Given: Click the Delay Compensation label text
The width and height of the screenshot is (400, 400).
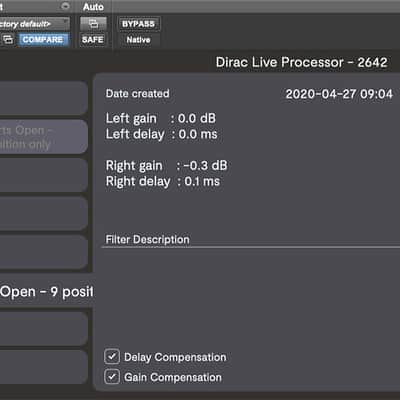Looking at the screenshot, I should coord(175,357).
